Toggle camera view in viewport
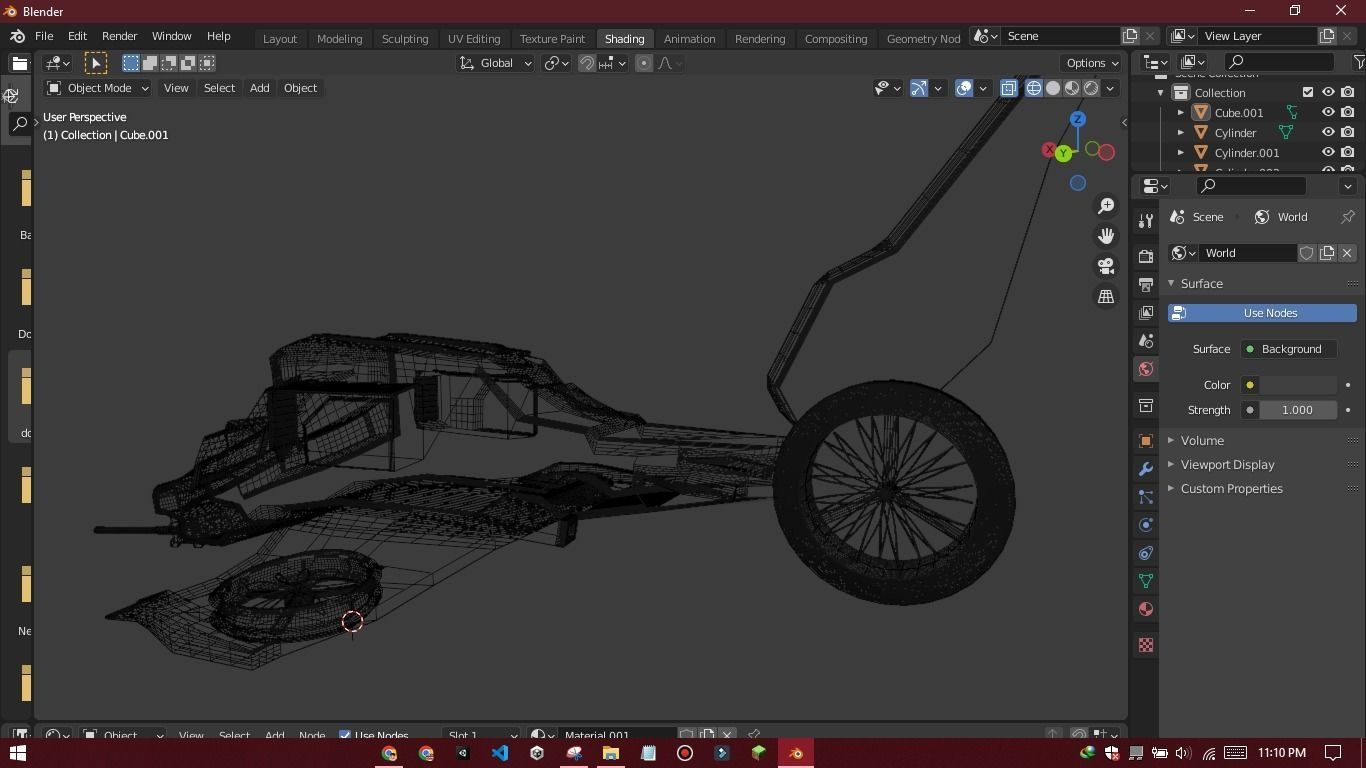 click(1106, 266)
